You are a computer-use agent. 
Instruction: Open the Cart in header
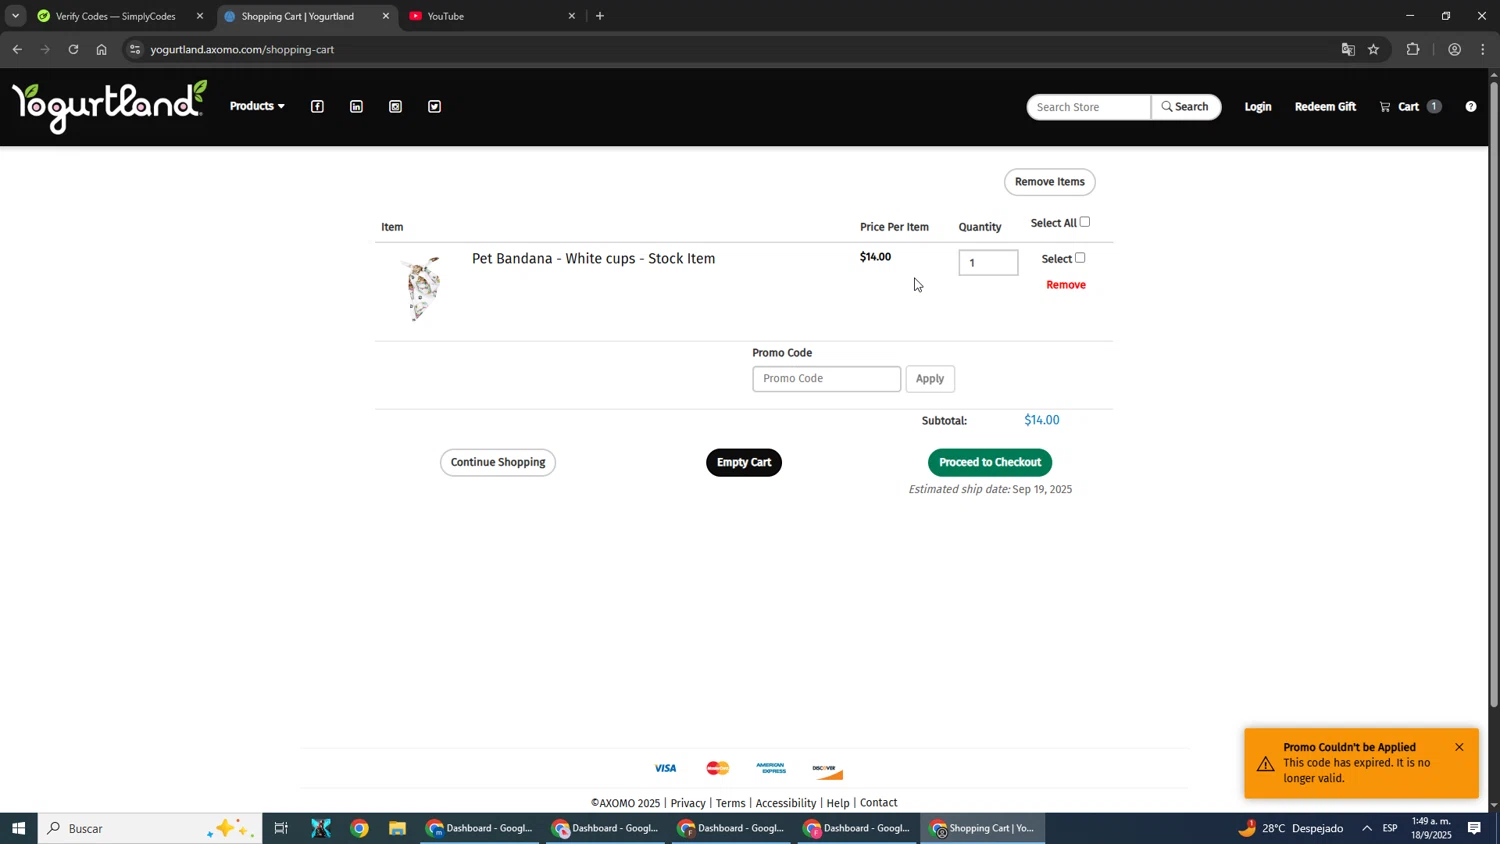[1410, 107]
